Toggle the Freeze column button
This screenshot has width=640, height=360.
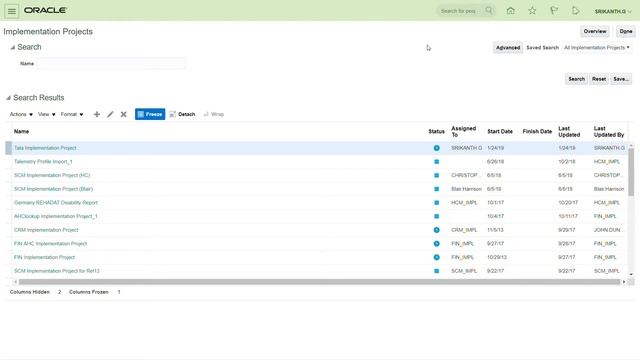pyautogui.click(x=150, y=114)
